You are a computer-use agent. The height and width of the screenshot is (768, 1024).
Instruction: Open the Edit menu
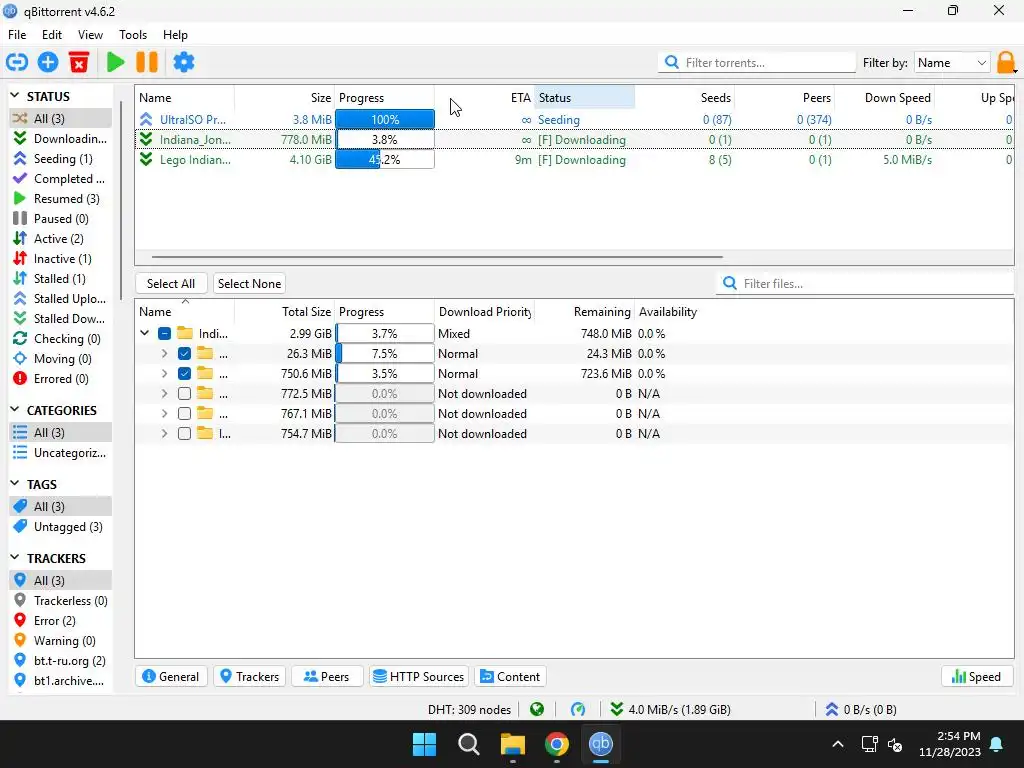point(52,35)
